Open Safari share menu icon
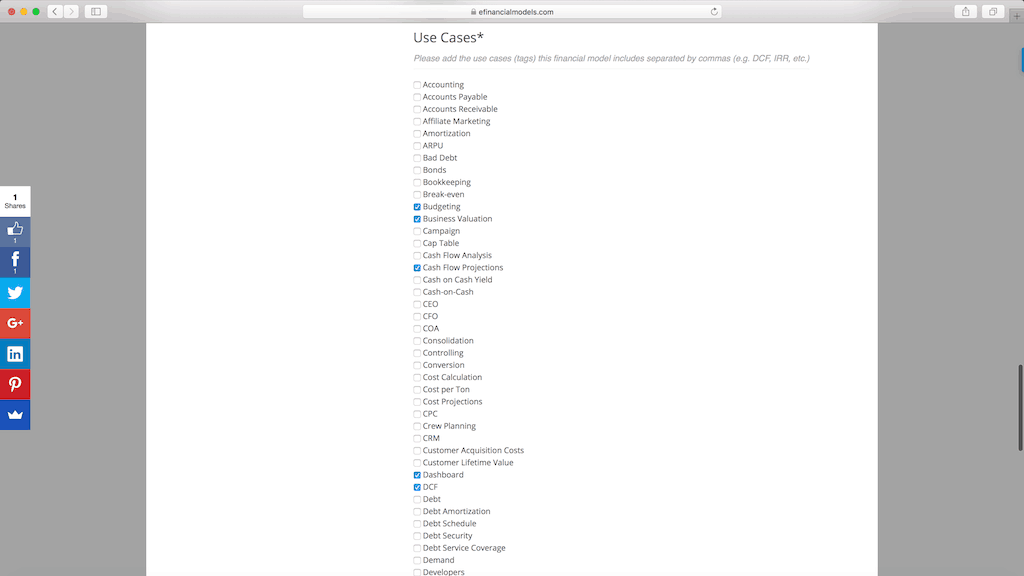The image size is (1024, 576). click(x=965, y=11)
